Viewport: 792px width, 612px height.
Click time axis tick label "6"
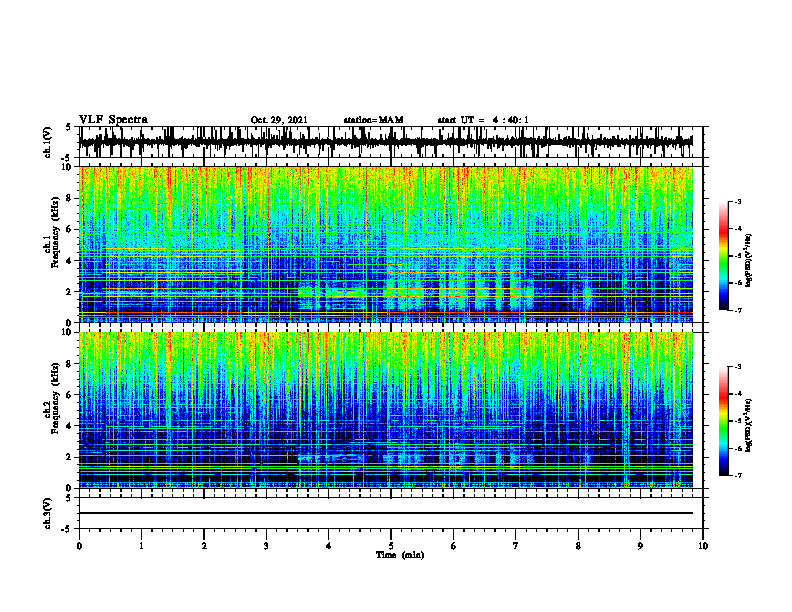[x=454, y=546]
